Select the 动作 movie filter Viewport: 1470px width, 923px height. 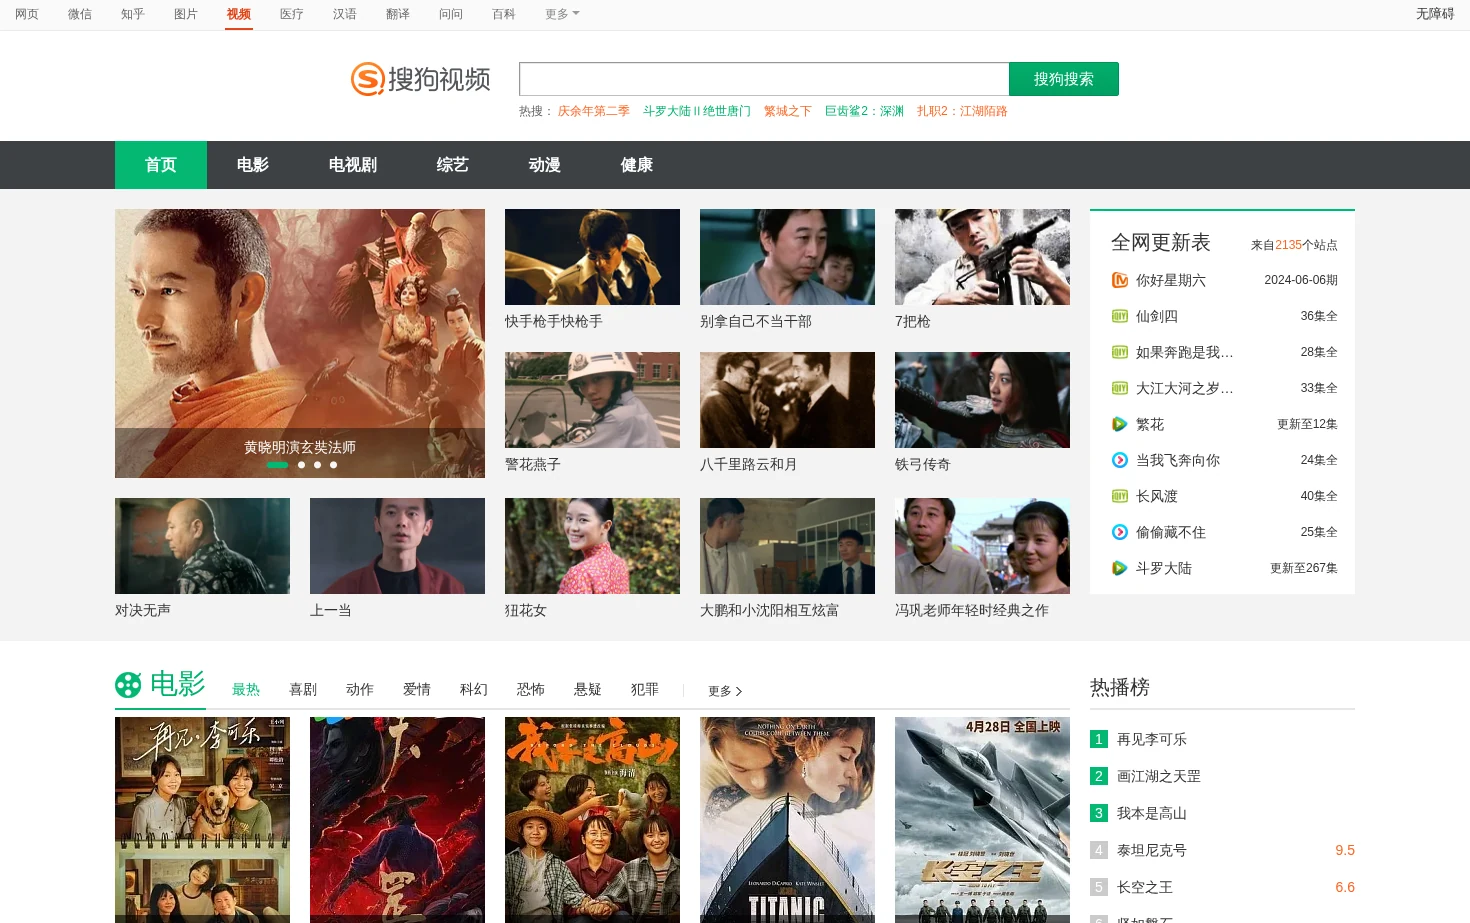point(360,689)
